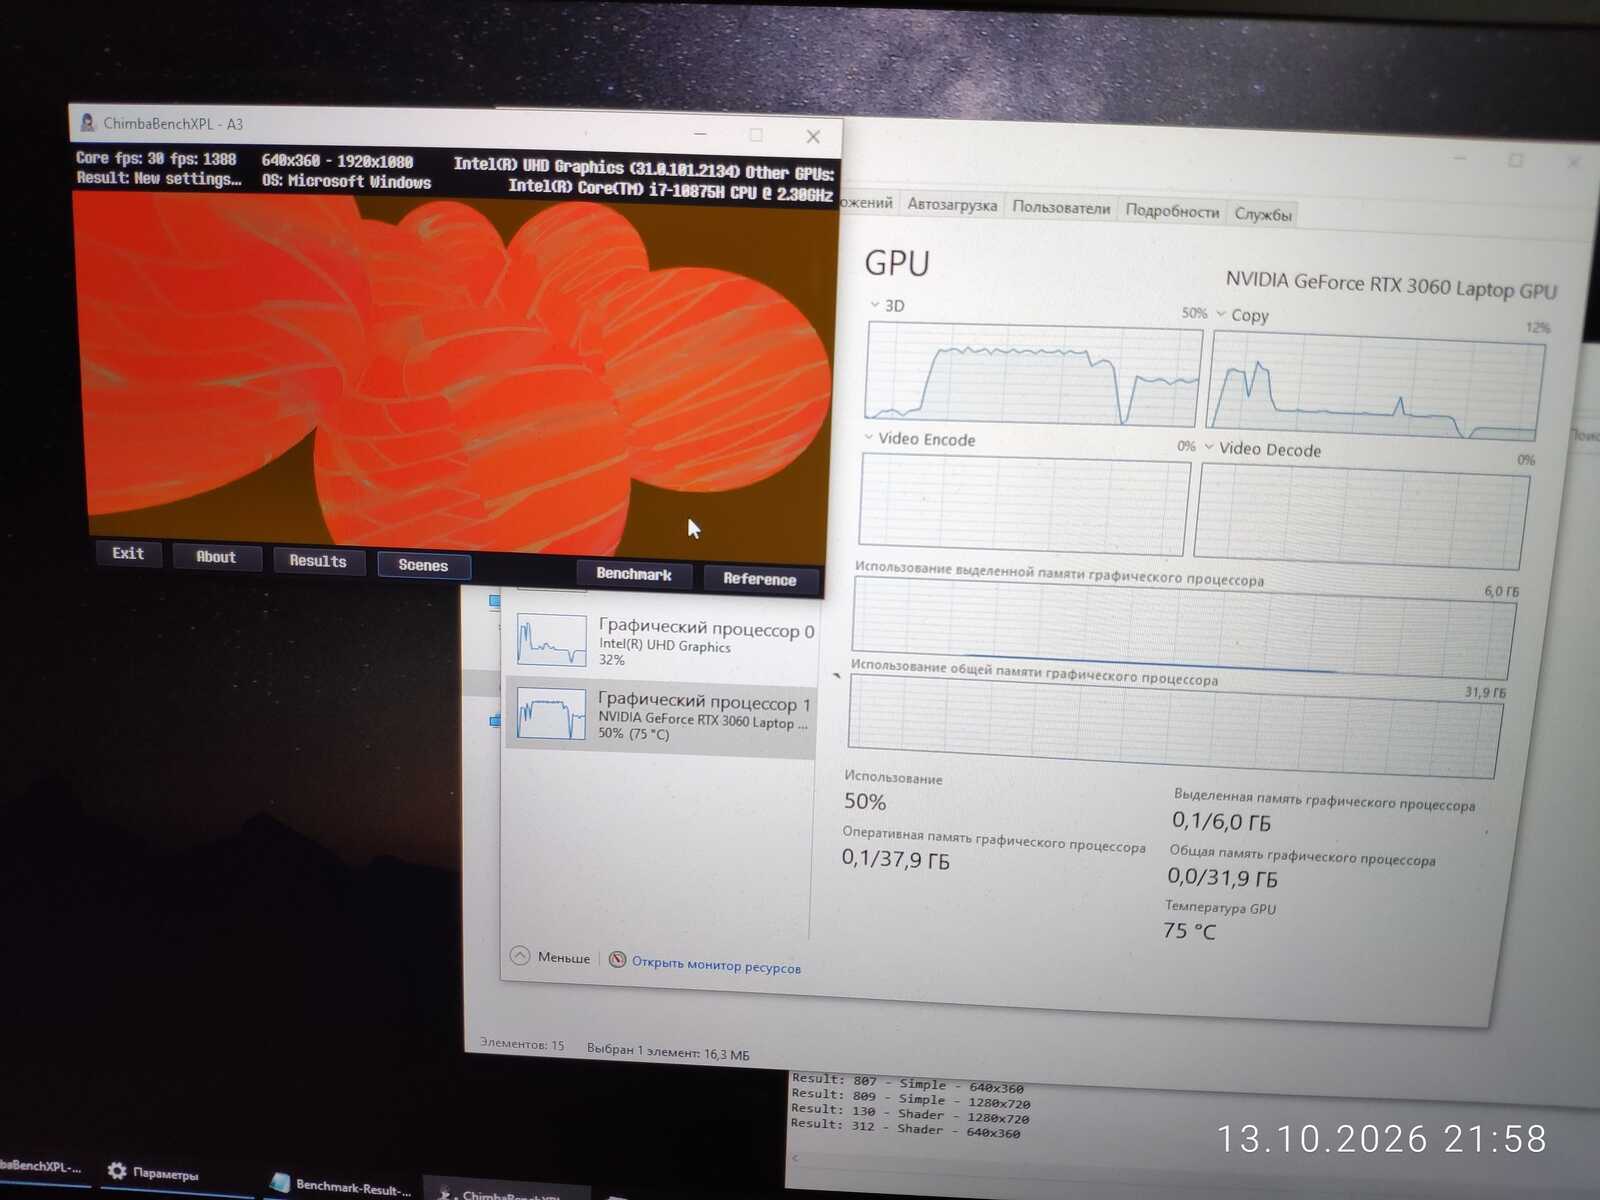Viewport: 1600px width, 1200px height.
Task: Open Открыть монитор ресурсов link
Action: tap(716, 965)
